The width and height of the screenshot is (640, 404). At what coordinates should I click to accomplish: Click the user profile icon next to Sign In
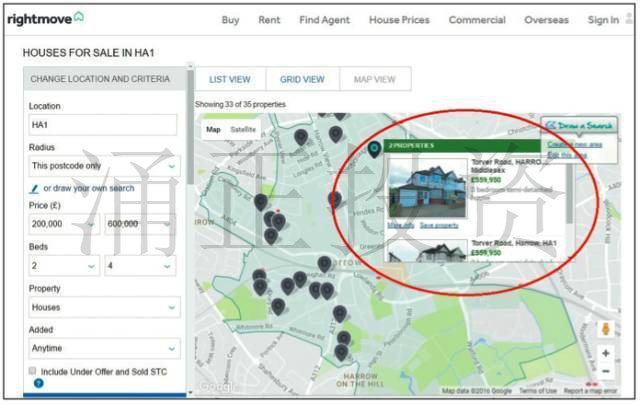(x=629, y=18)
